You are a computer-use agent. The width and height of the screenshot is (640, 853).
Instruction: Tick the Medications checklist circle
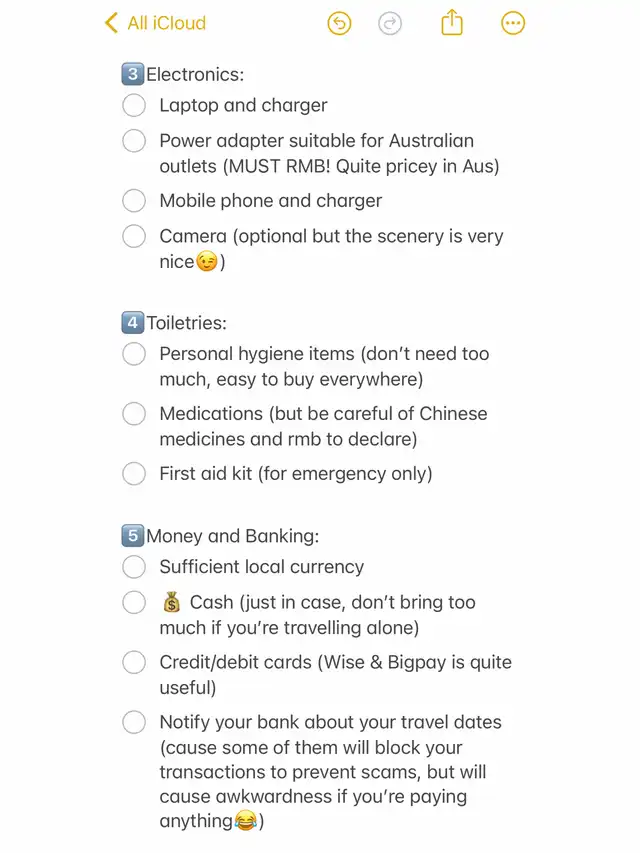coord(134,414)
